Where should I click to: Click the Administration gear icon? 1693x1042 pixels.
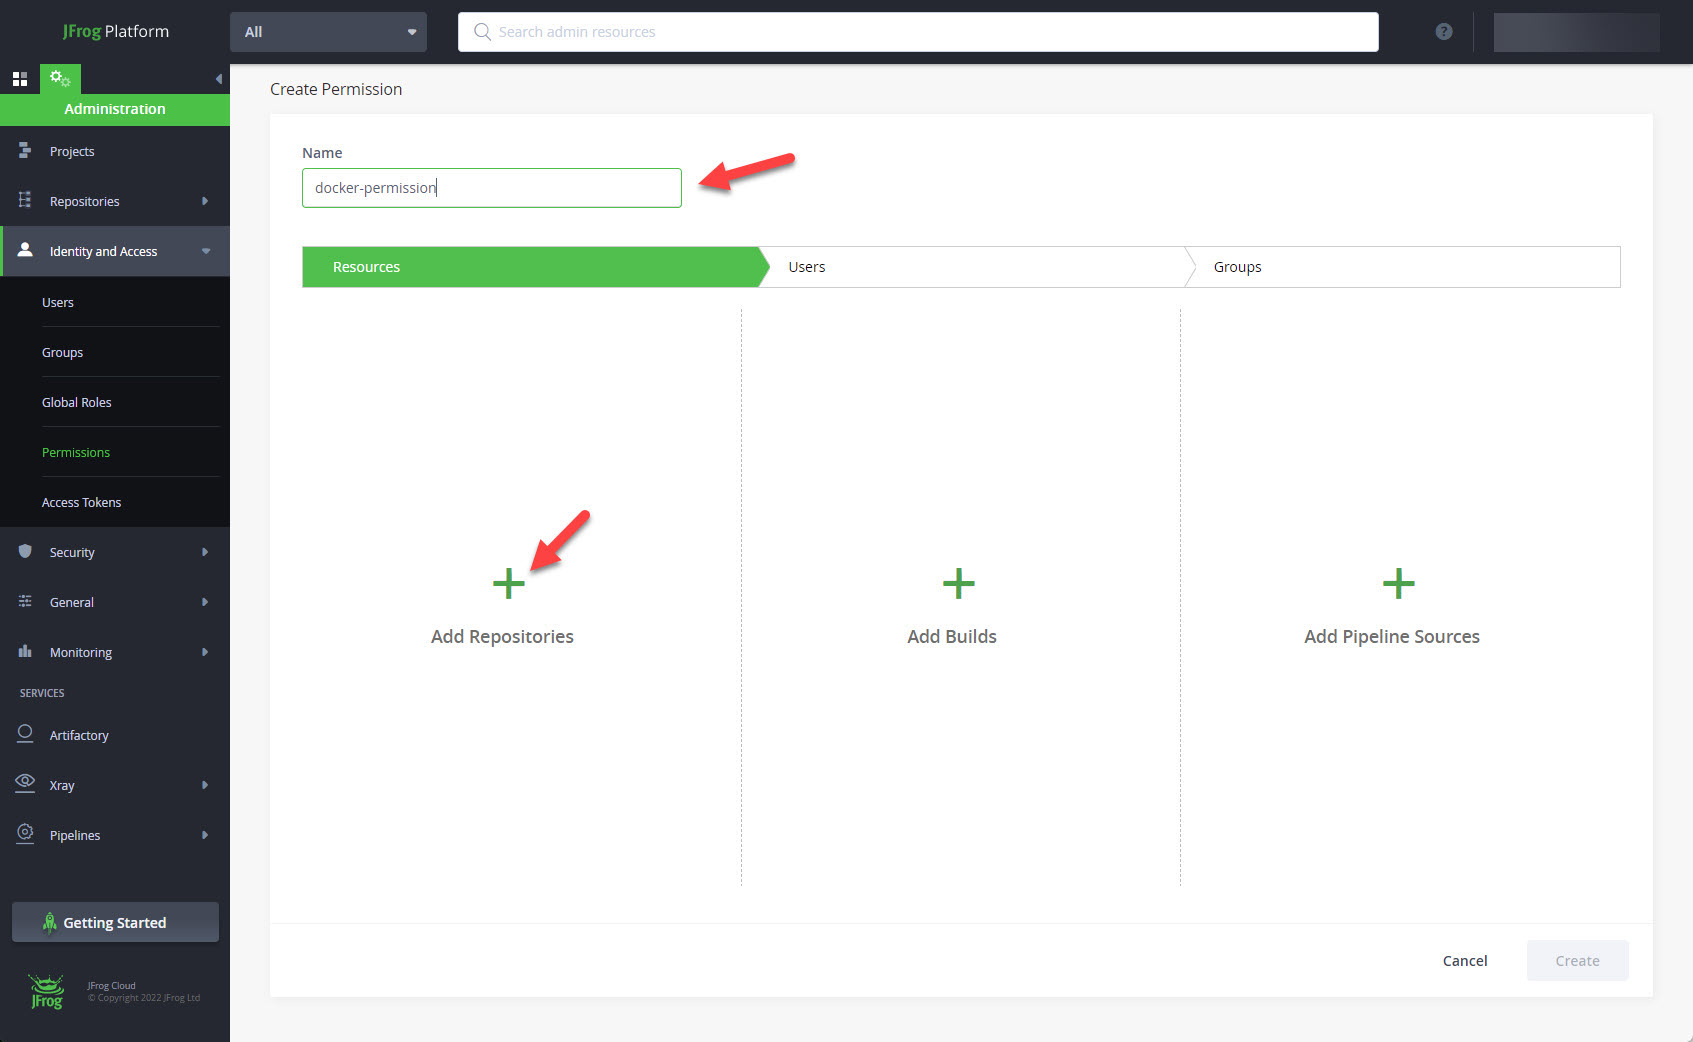click(x=60, y=77)
